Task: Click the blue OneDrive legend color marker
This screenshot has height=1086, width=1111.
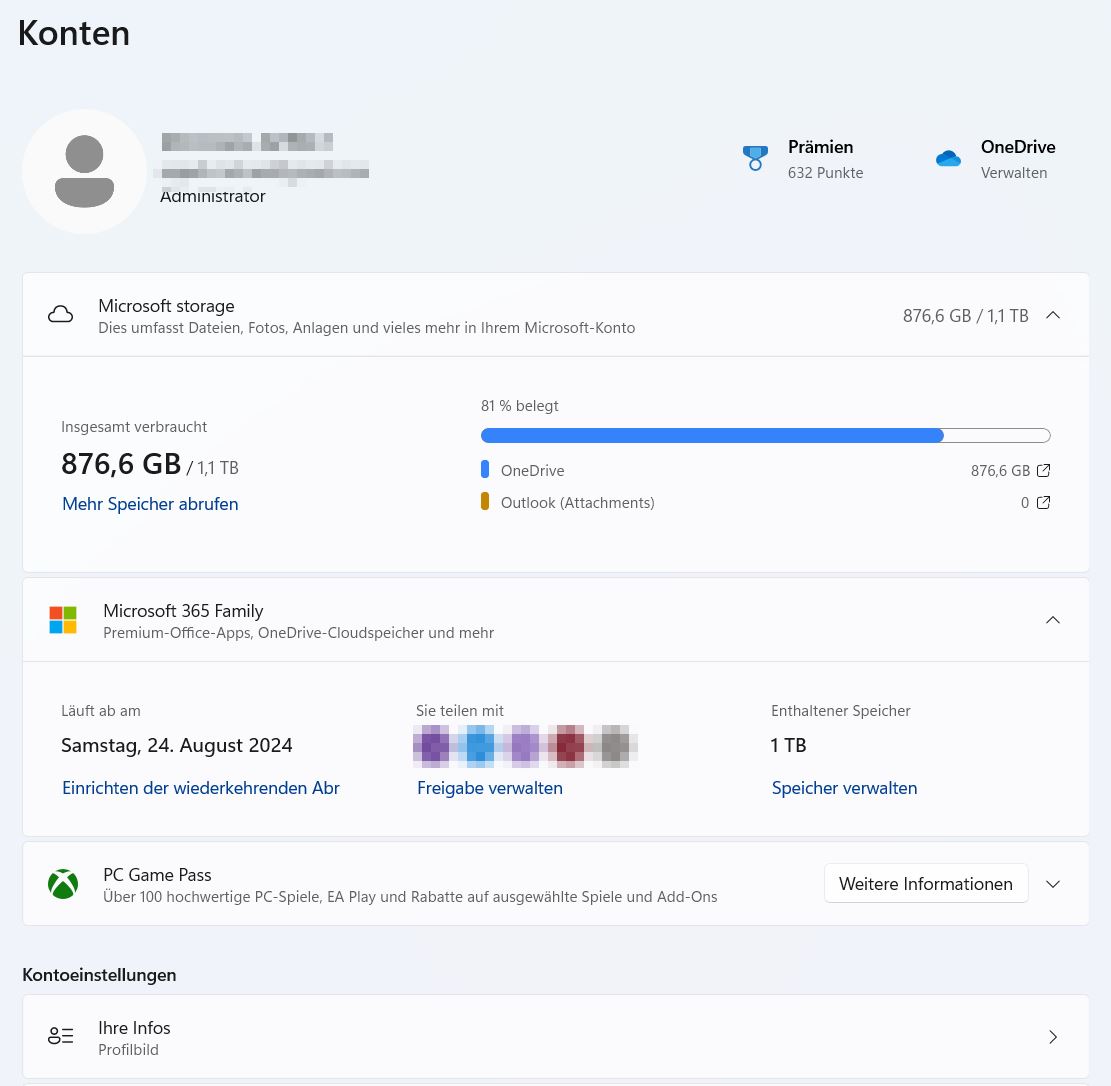Action: pyautogui.click(x=485, y=470)
